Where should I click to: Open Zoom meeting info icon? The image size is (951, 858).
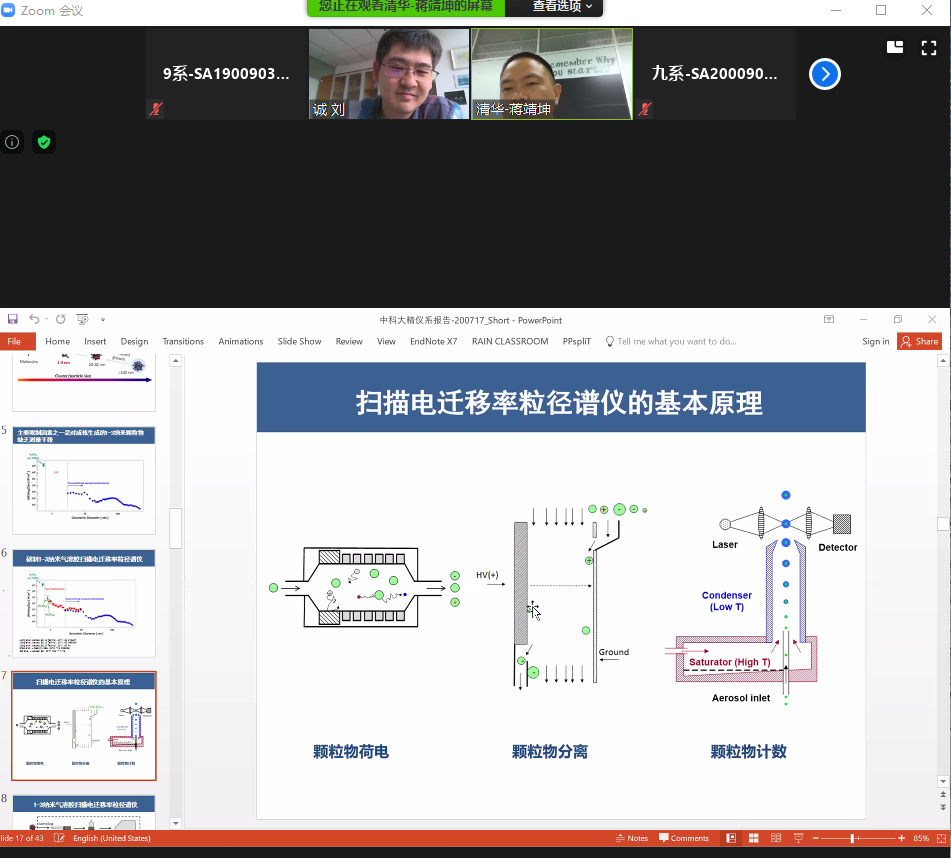coord(12,142)
